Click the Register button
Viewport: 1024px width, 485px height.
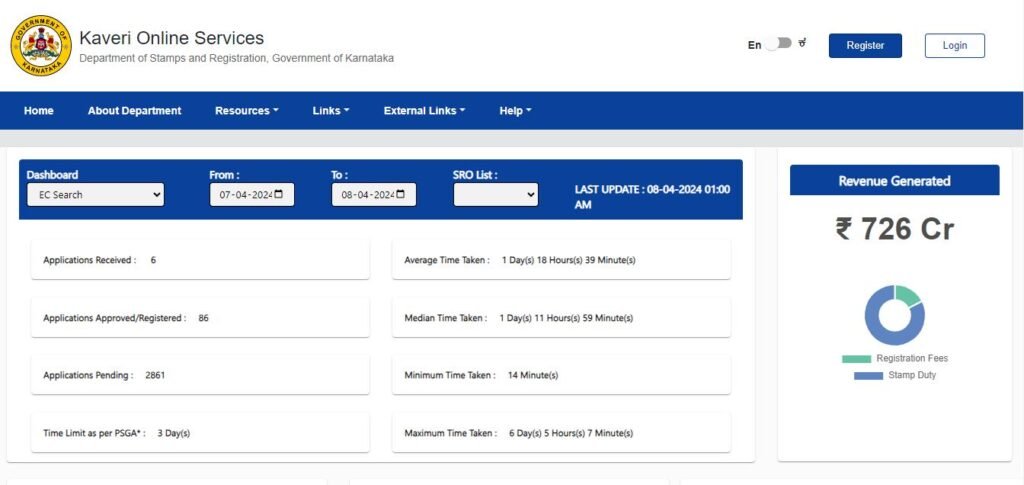[865, 46]
